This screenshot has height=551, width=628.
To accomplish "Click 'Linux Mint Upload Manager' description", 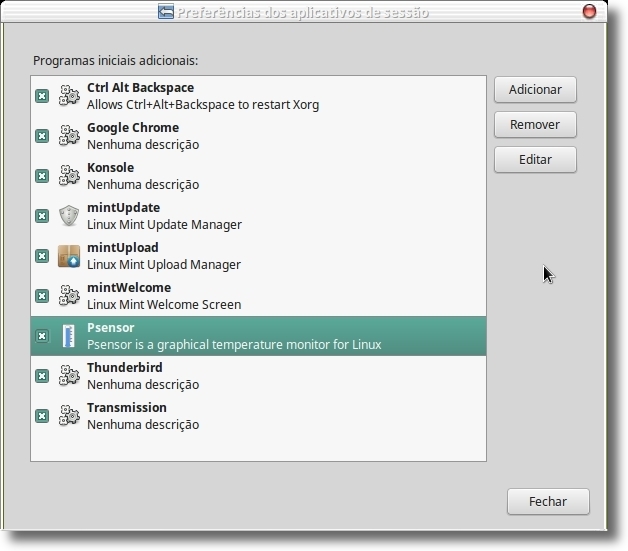I will click(164, 265).
